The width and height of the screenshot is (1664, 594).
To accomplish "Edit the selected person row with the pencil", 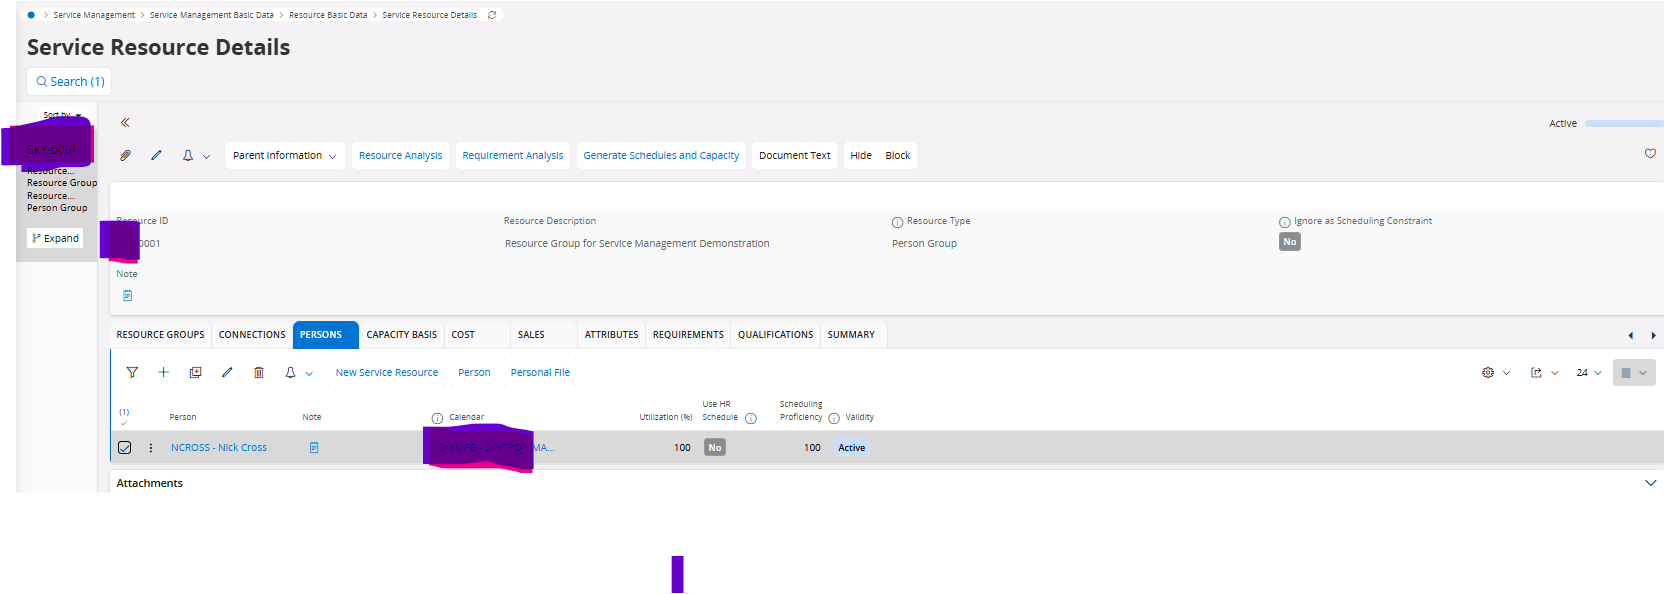I will point(227,373).
